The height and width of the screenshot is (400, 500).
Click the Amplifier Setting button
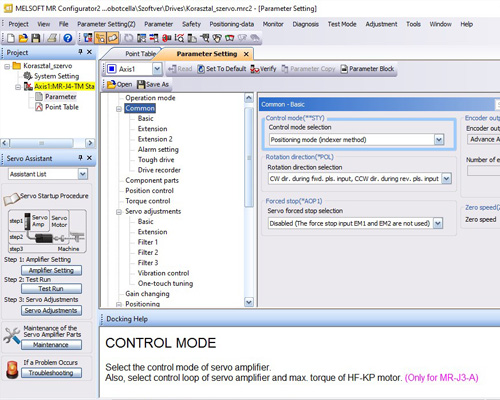51,270
